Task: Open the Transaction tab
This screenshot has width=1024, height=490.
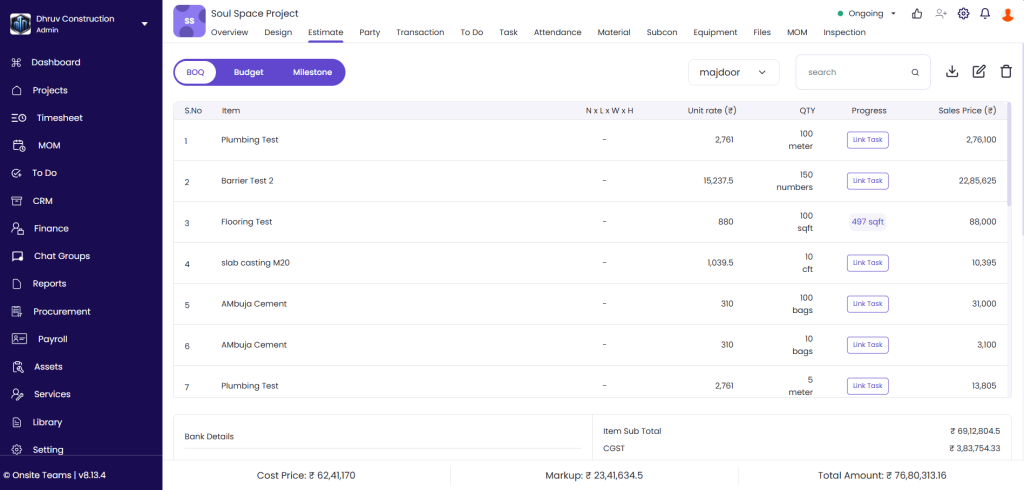Action: point(420,32)
